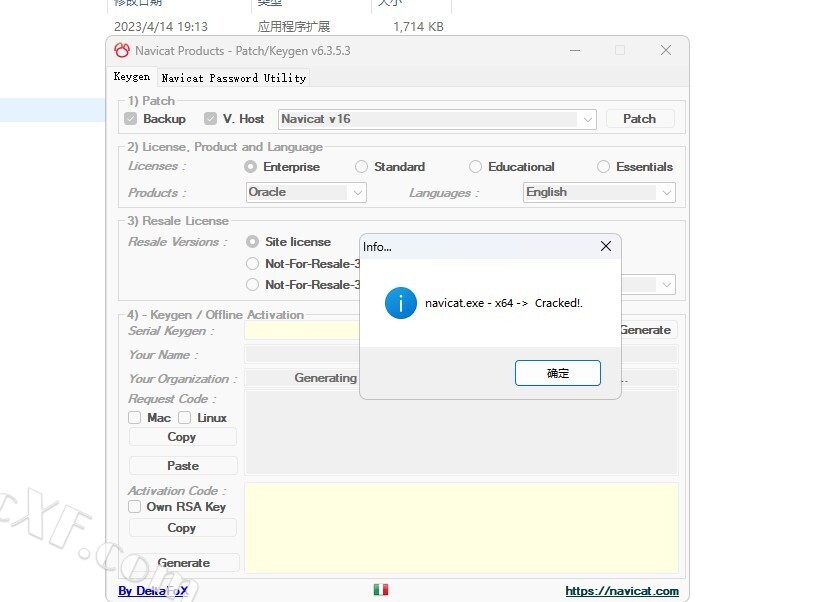The image size is (818, 602).
Task: Click the "navicat.exe - x64 -> Cracked!." message
Action: coord(504,303)
